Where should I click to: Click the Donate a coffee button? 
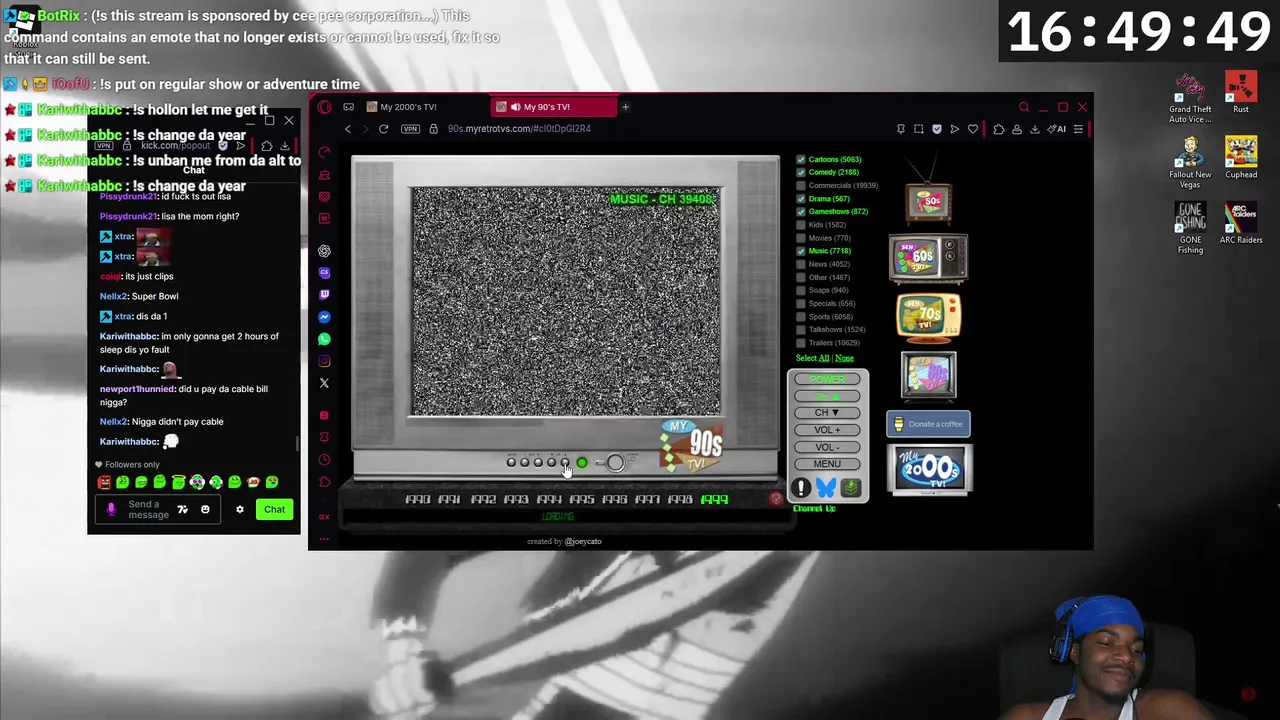point(928,424)
